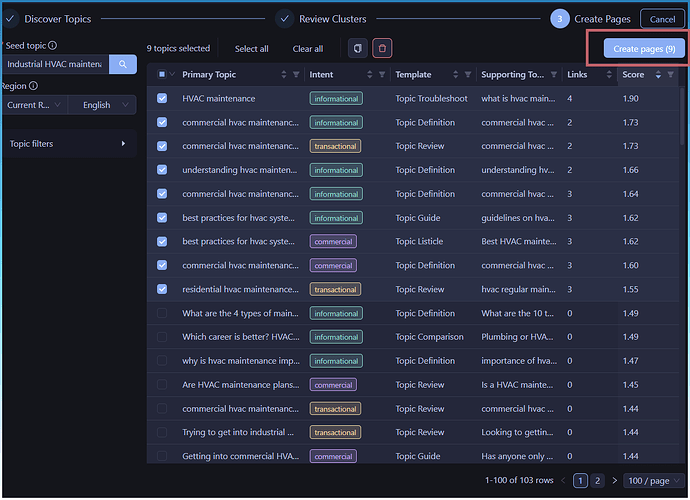Open the English language dropdown

coord(103,105)
